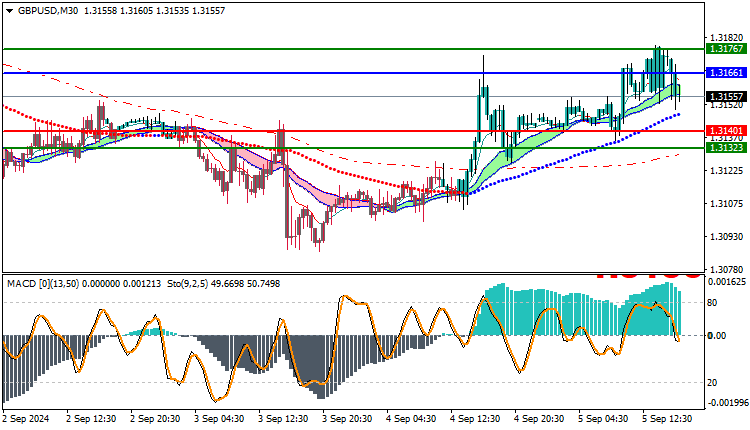Viewport: 750px width, 430px height.
Task: Select the 2 Sep 20:30 time axis label
Action: pos(155,419)
